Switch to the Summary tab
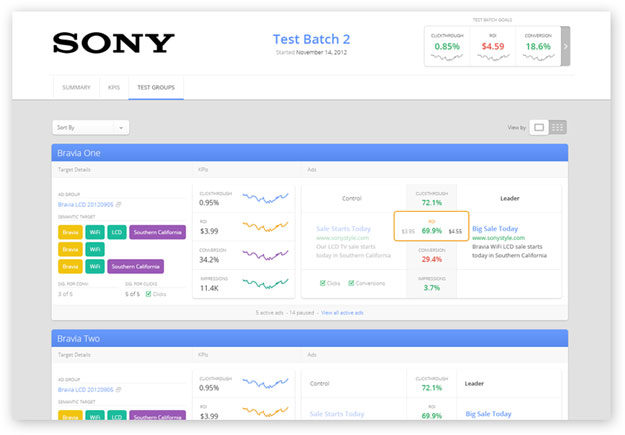The width and height of the screenshot is (625, 435). [x=76, y=87]
